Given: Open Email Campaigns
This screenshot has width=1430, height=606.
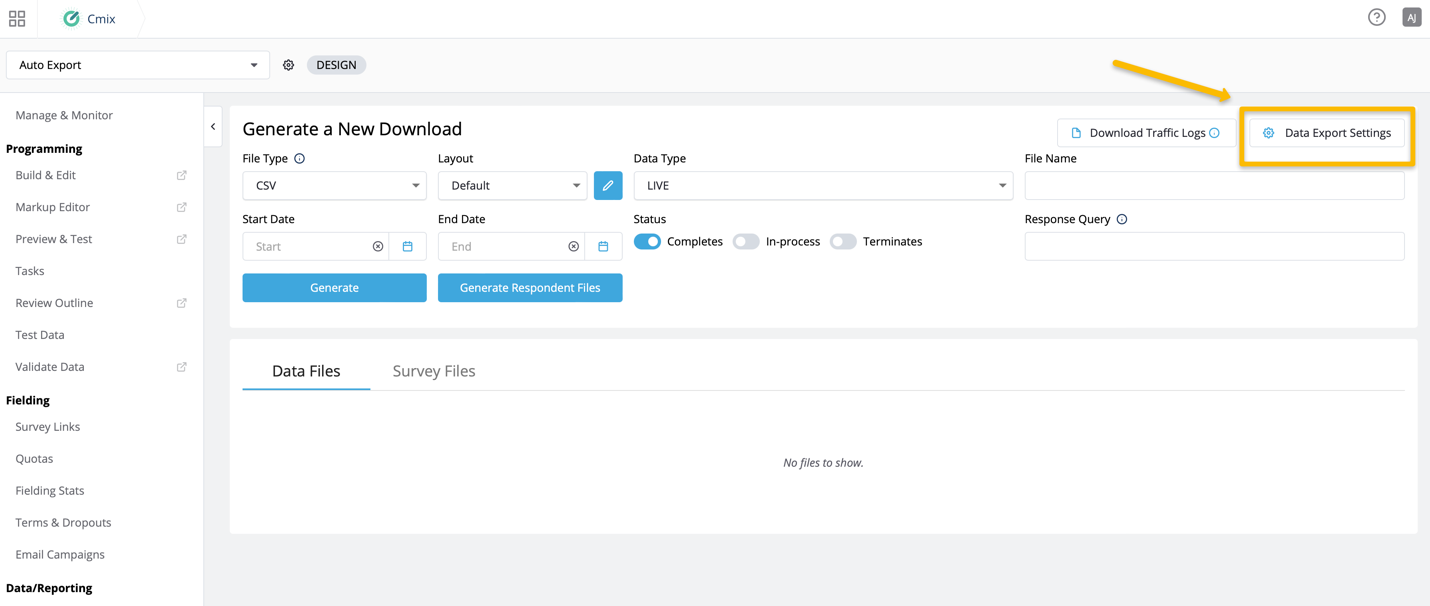Looking at the screenshot, I should click(x=60, y=555).
